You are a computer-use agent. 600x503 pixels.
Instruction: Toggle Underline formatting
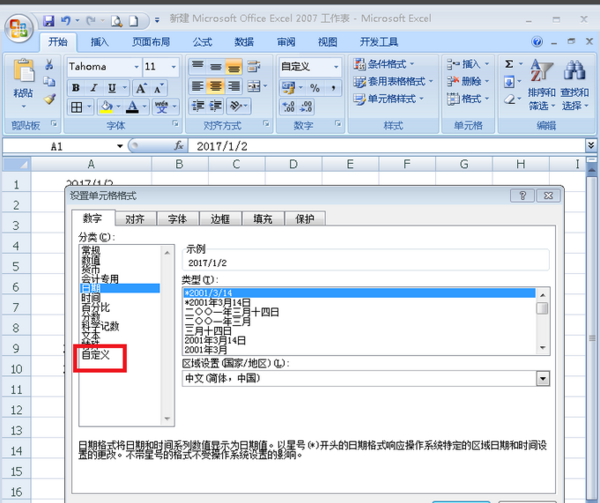pyautogui.click(x=112, y=88)
